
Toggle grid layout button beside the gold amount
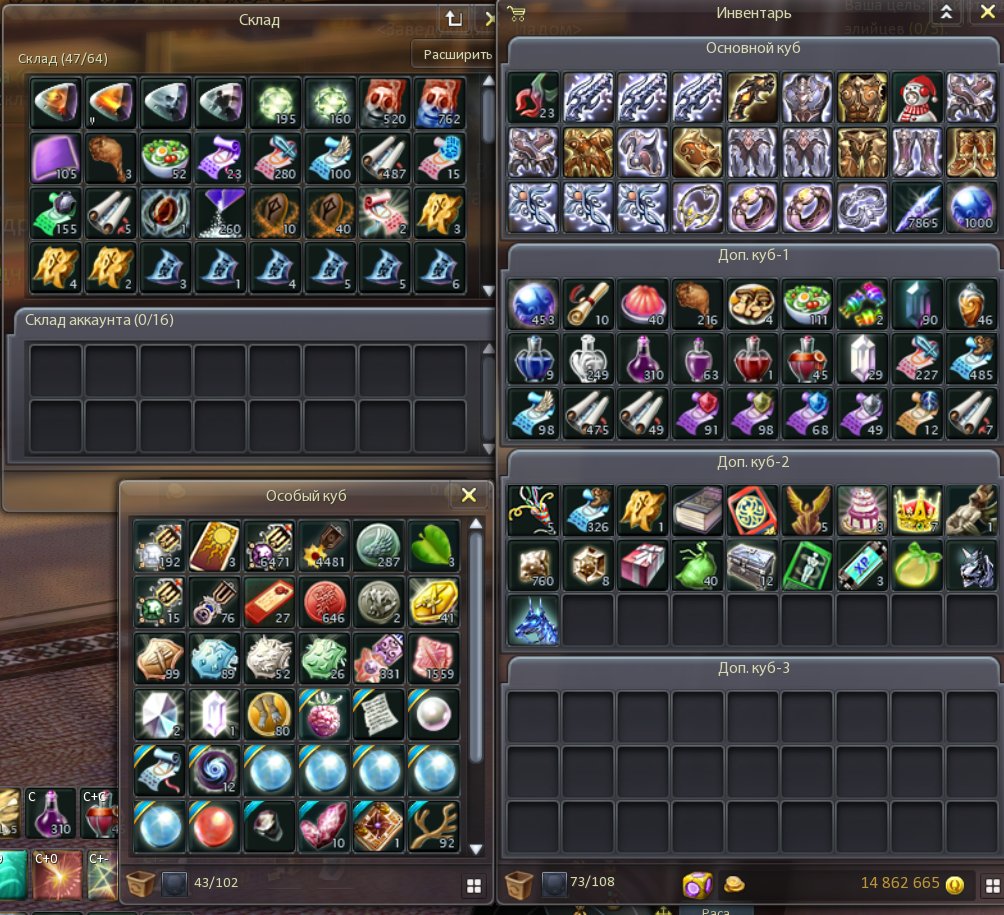tap(992, 886)
